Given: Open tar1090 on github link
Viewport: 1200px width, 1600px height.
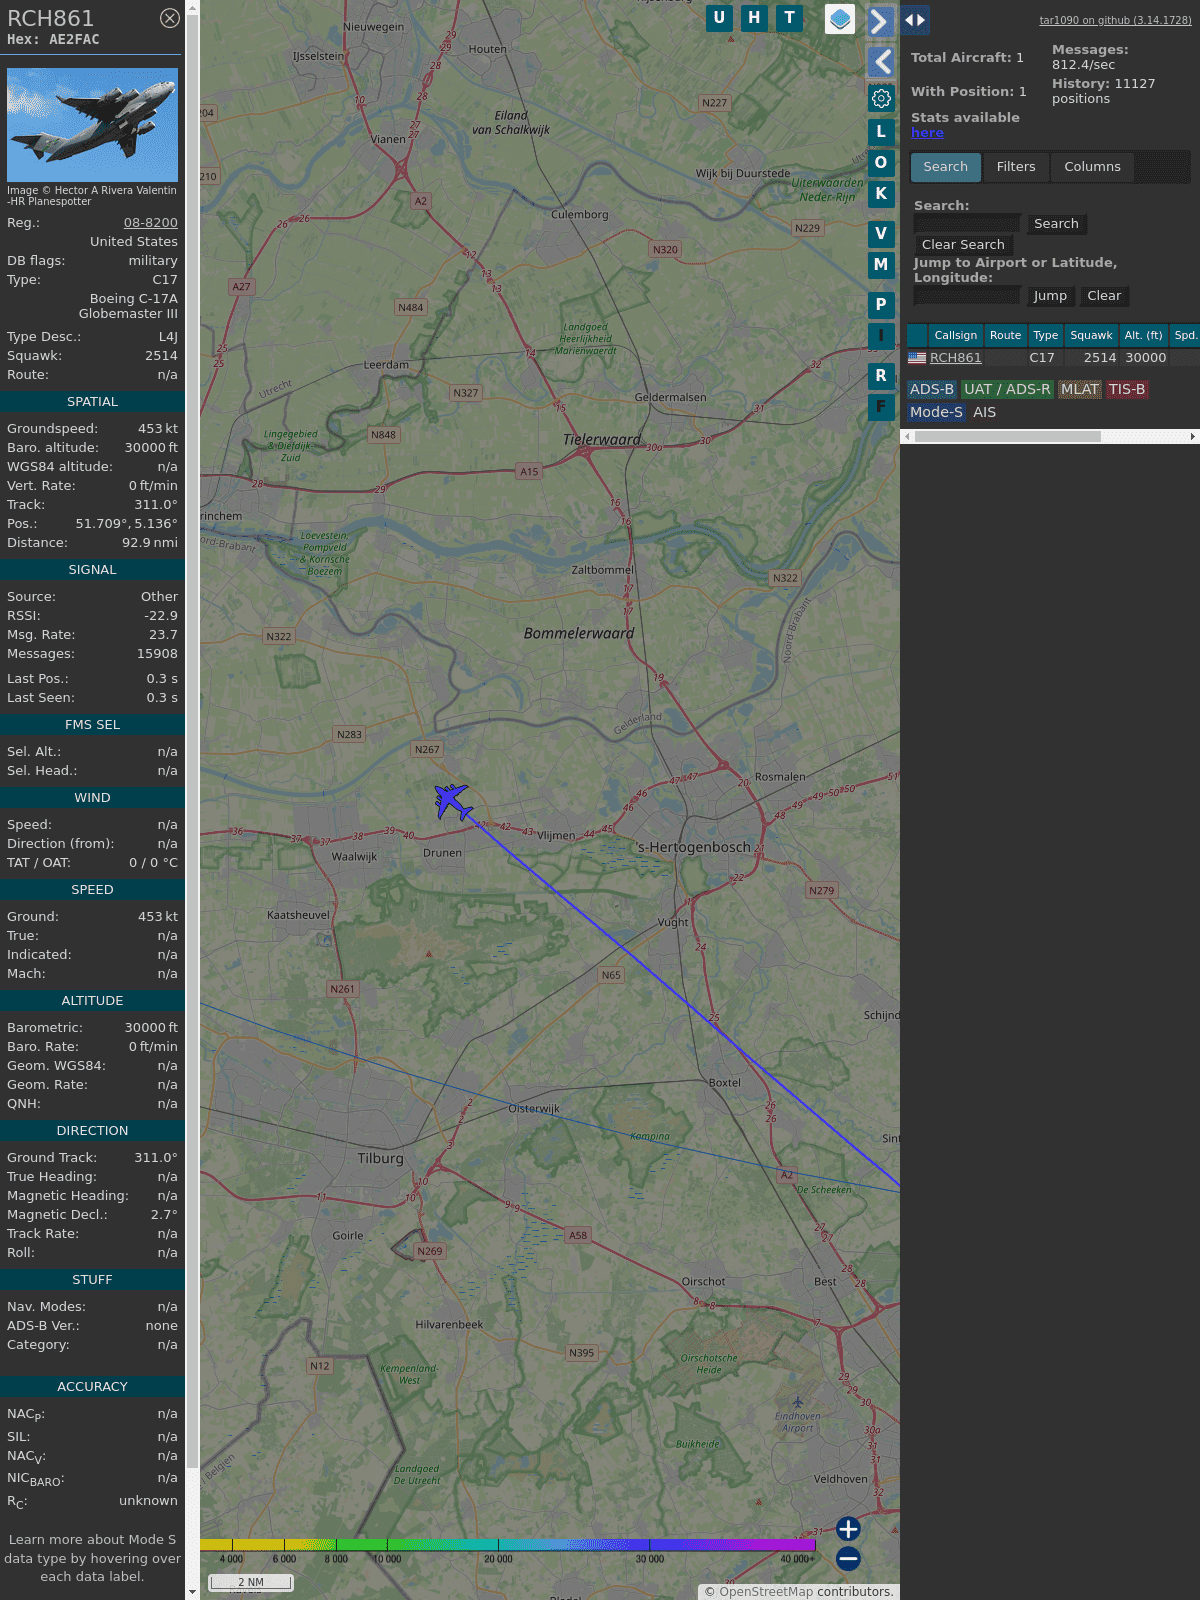Looking at the screenshot, I should (1115, 20).
